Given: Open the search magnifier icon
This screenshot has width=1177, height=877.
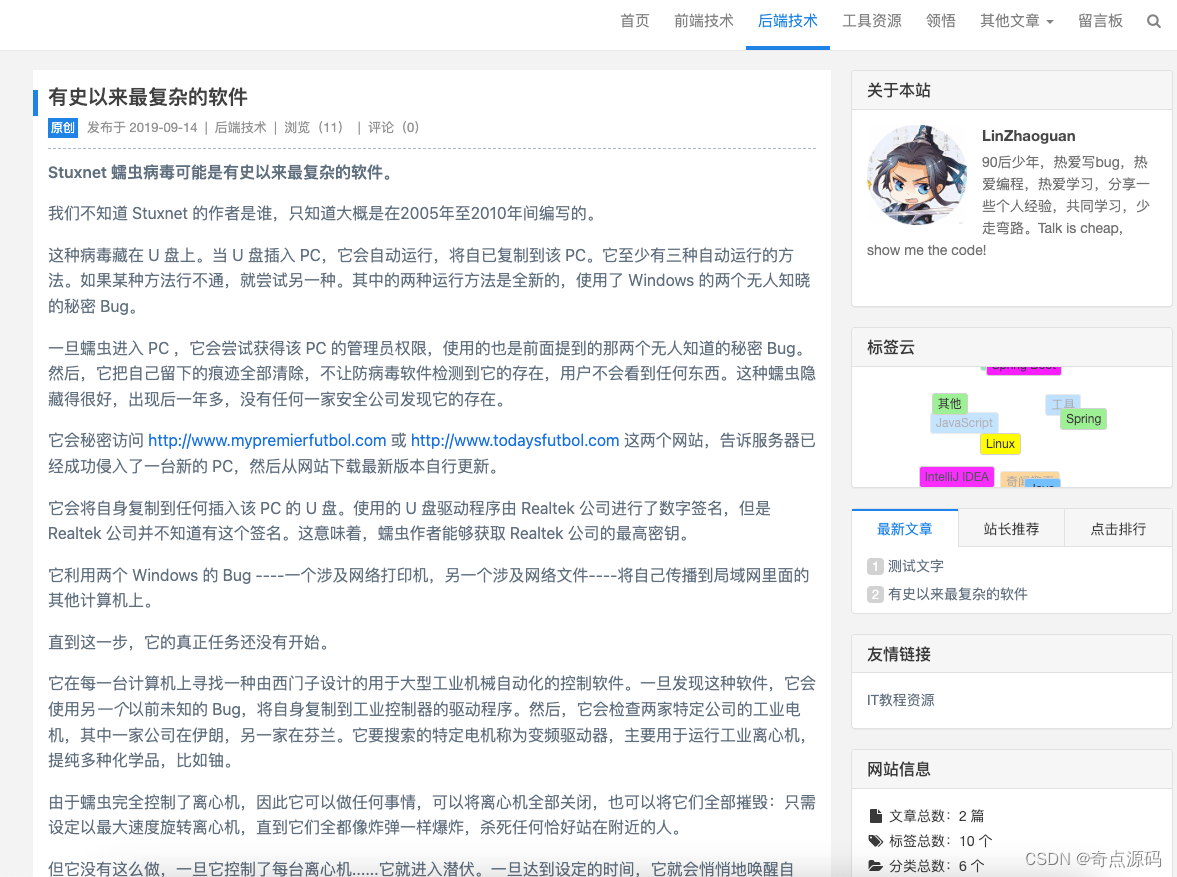Looking at the screenshot, I should (1154, 22).
